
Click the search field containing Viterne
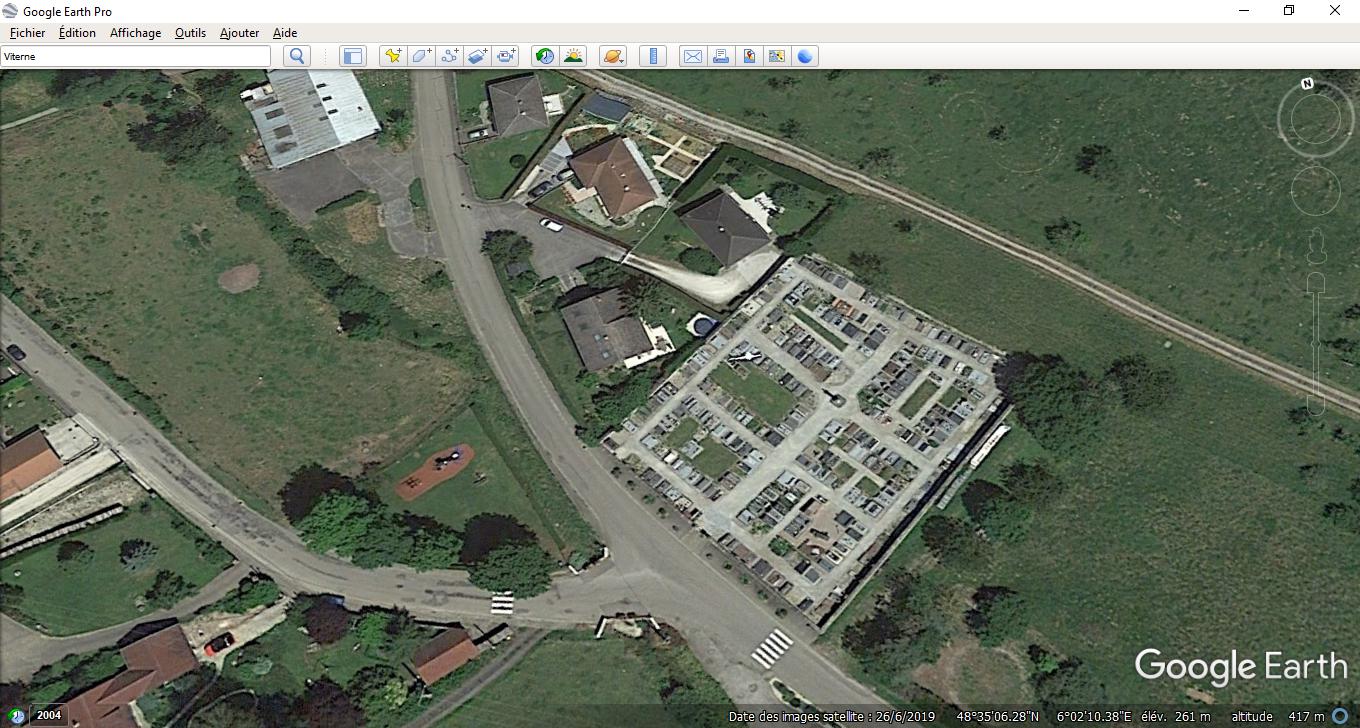(135, 56)
